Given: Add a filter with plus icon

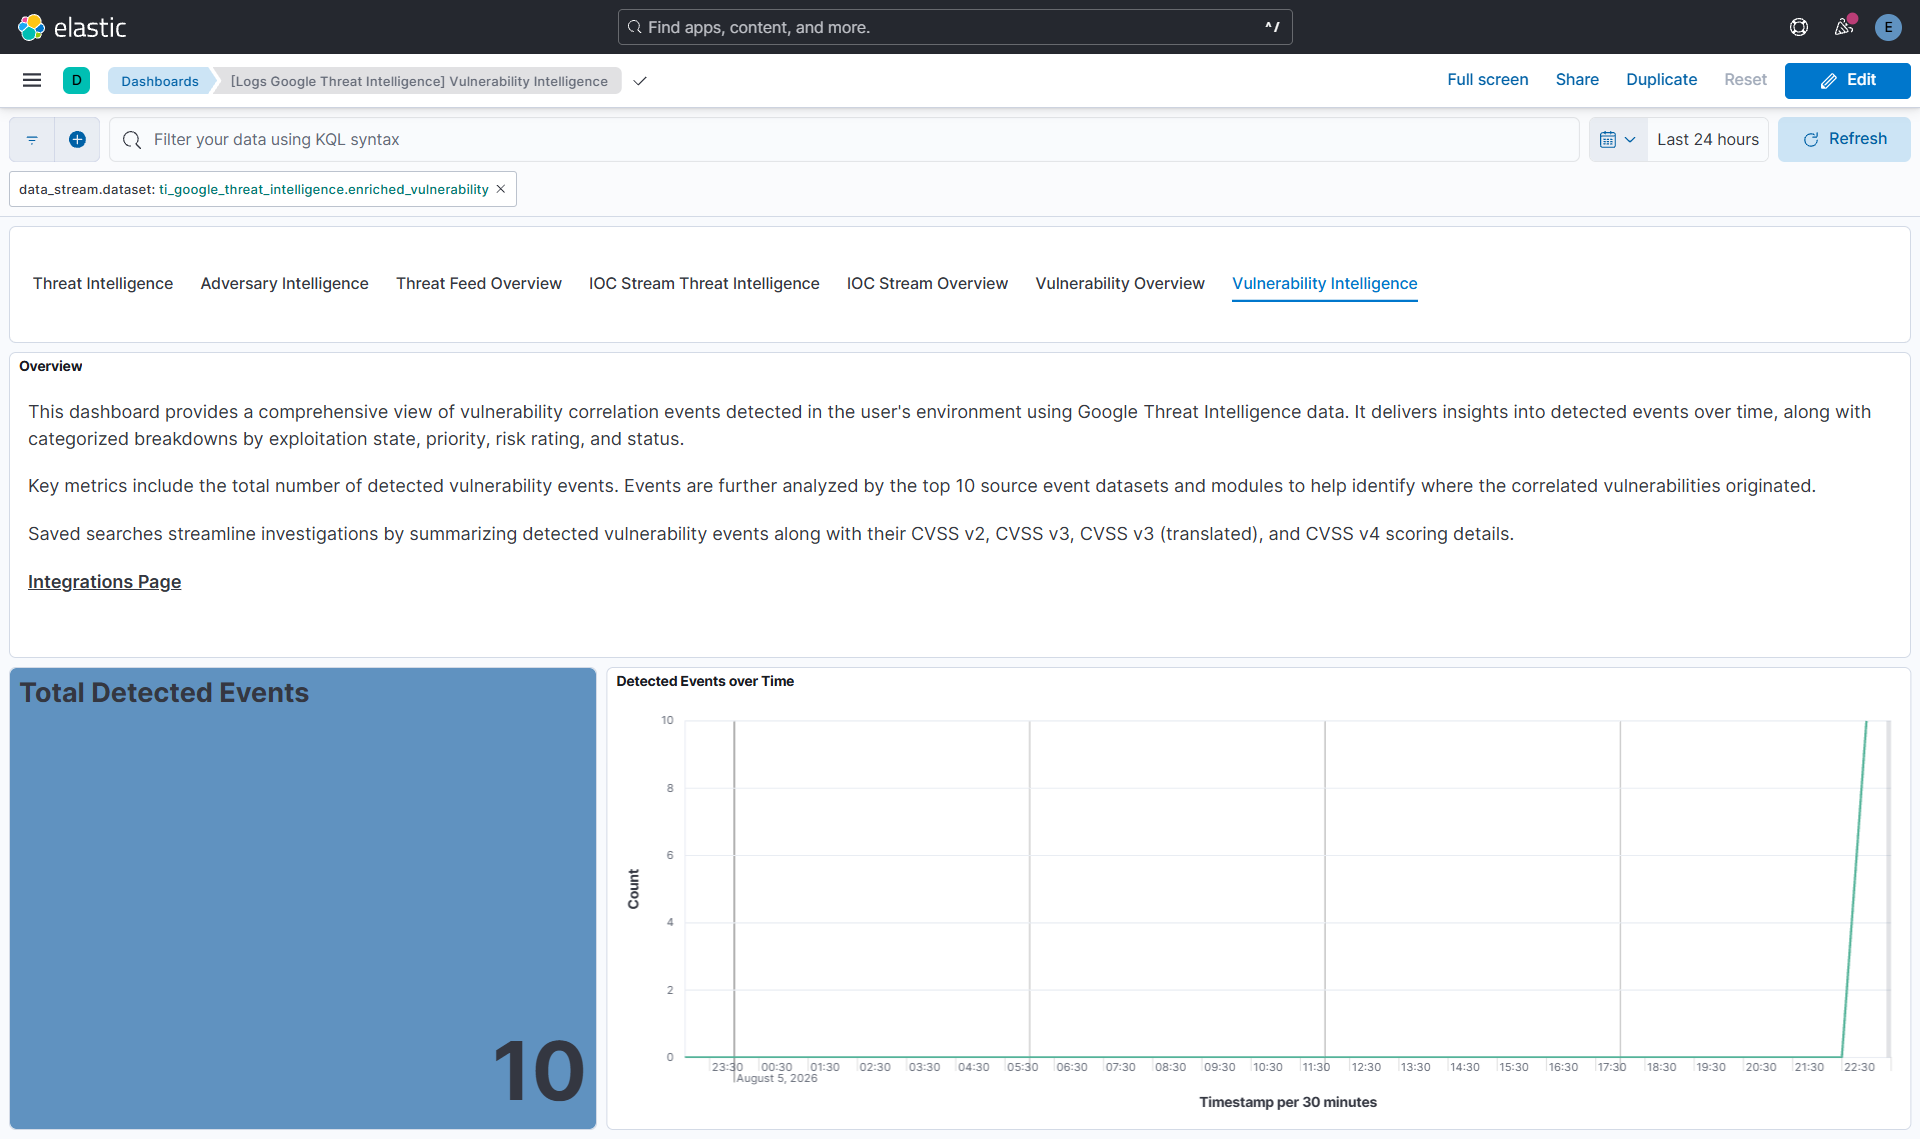Looking at the screenshot, I should (x=77, y=140).
